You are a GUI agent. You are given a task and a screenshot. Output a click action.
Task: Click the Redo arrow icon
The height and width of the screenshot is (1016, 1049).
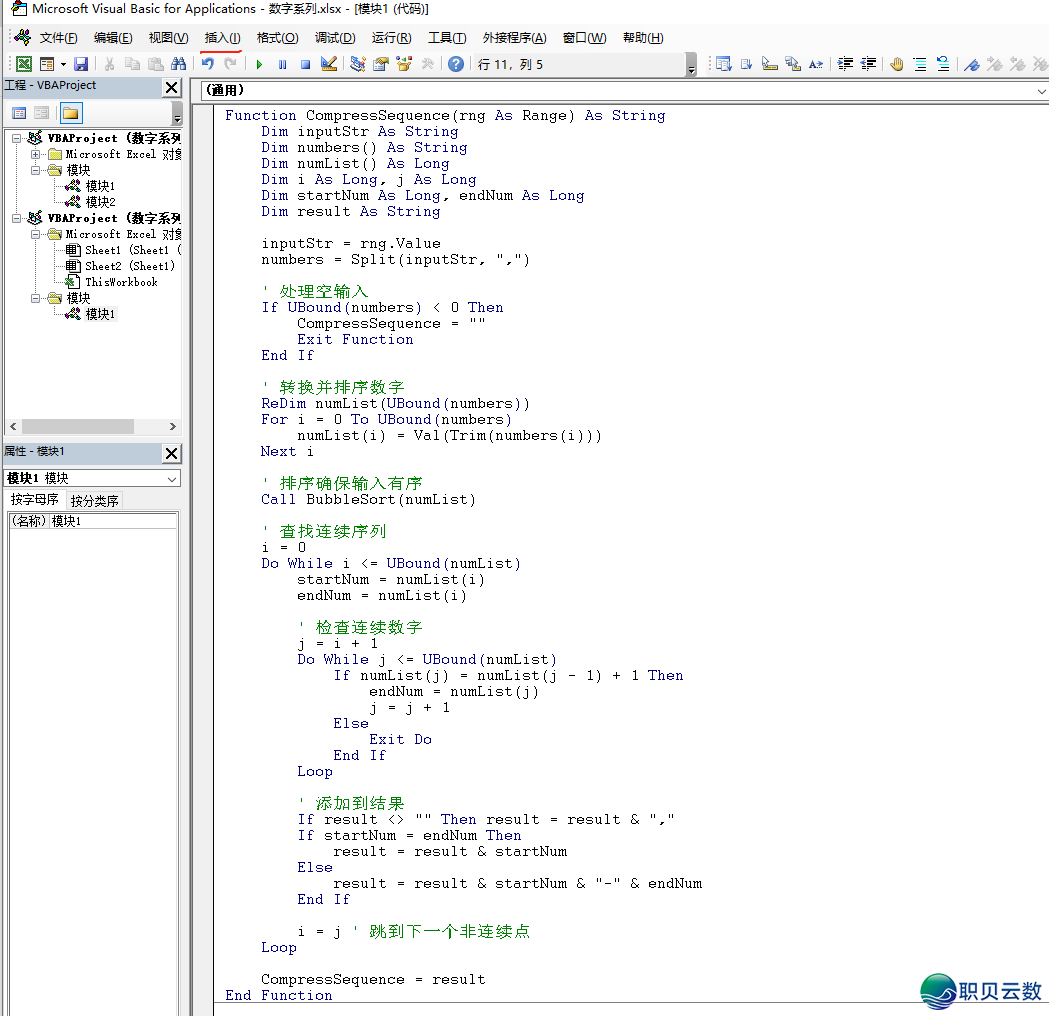pos(231,64)
